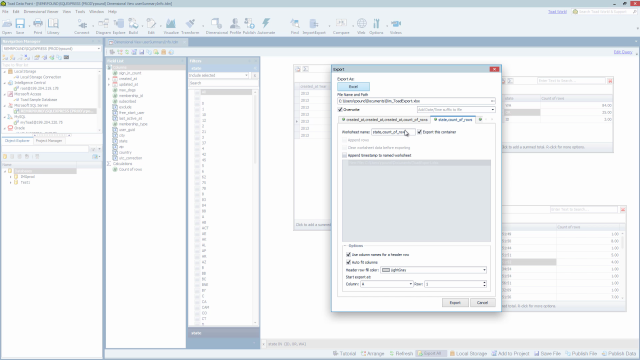The image size is (640, 360).
Task: Click the Videos camera icon
Action: (396, 26)
